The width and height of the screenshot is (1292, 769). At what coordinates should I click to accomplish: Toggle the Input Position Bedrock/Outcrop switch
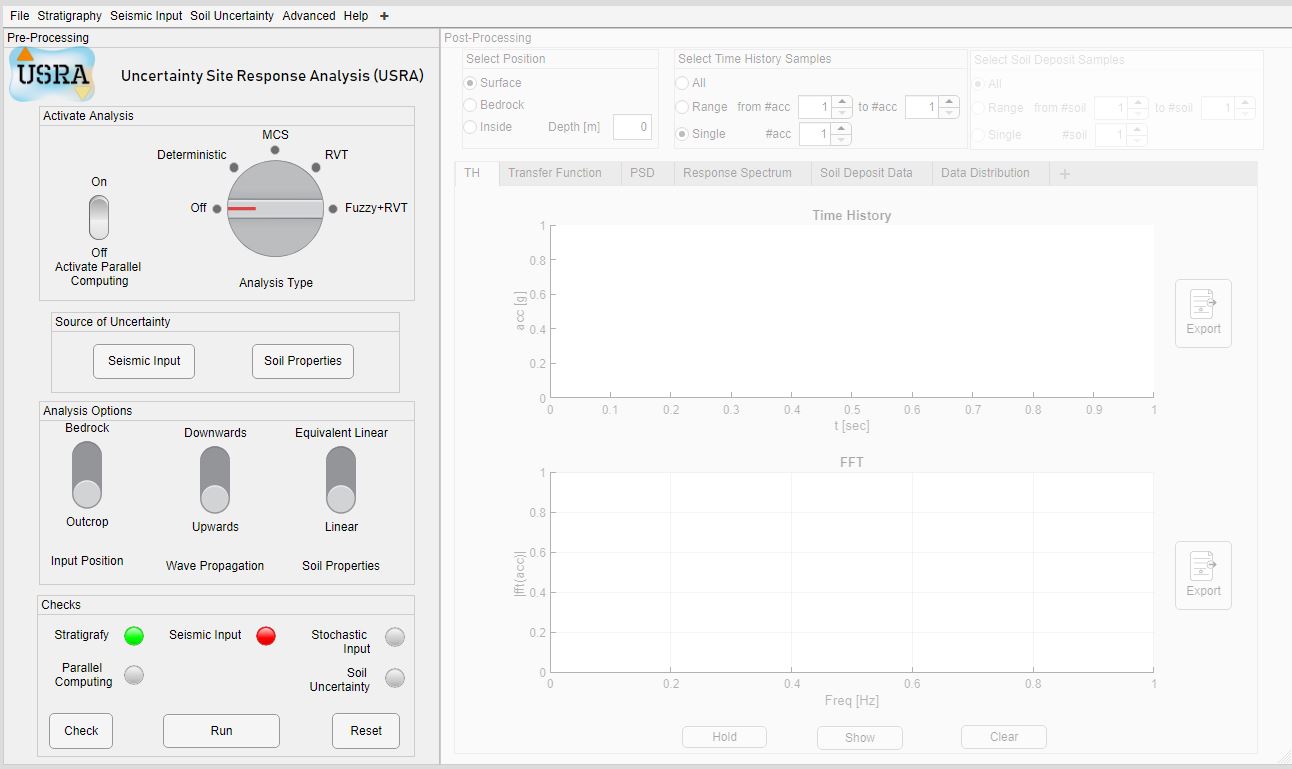(87, 475)
